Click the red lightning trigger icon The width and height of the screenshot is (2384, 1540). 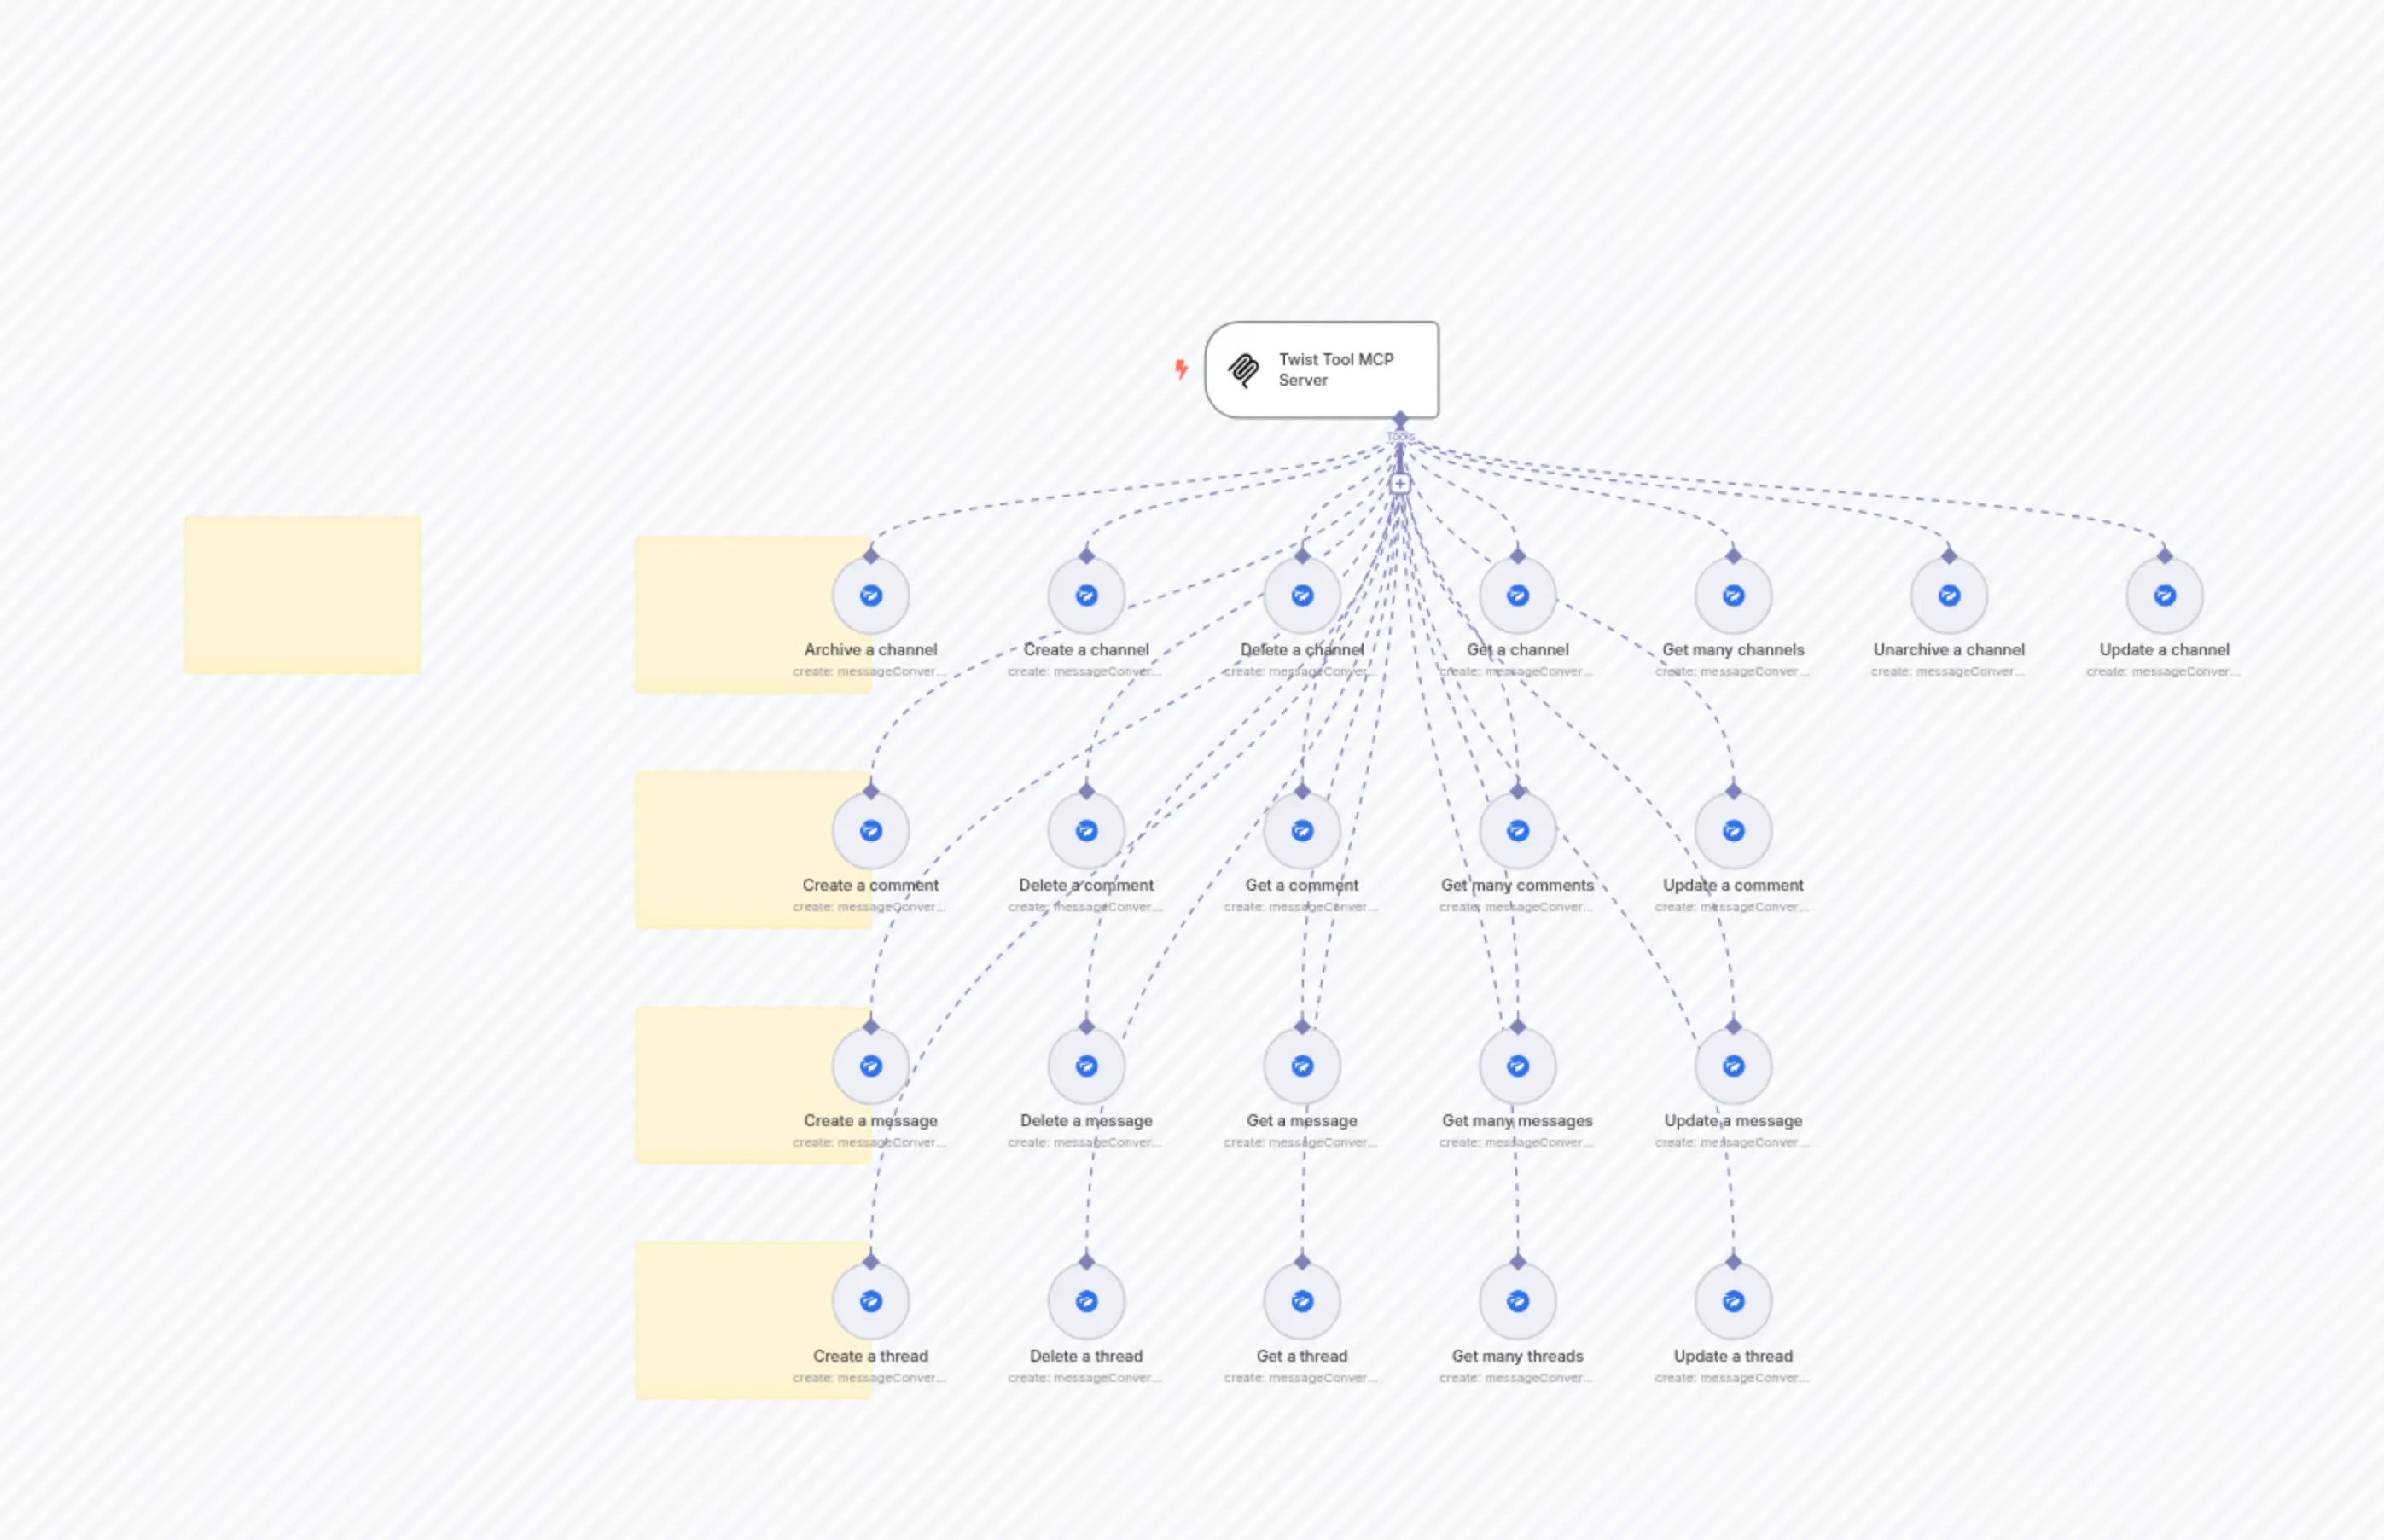coord(1182,368)
